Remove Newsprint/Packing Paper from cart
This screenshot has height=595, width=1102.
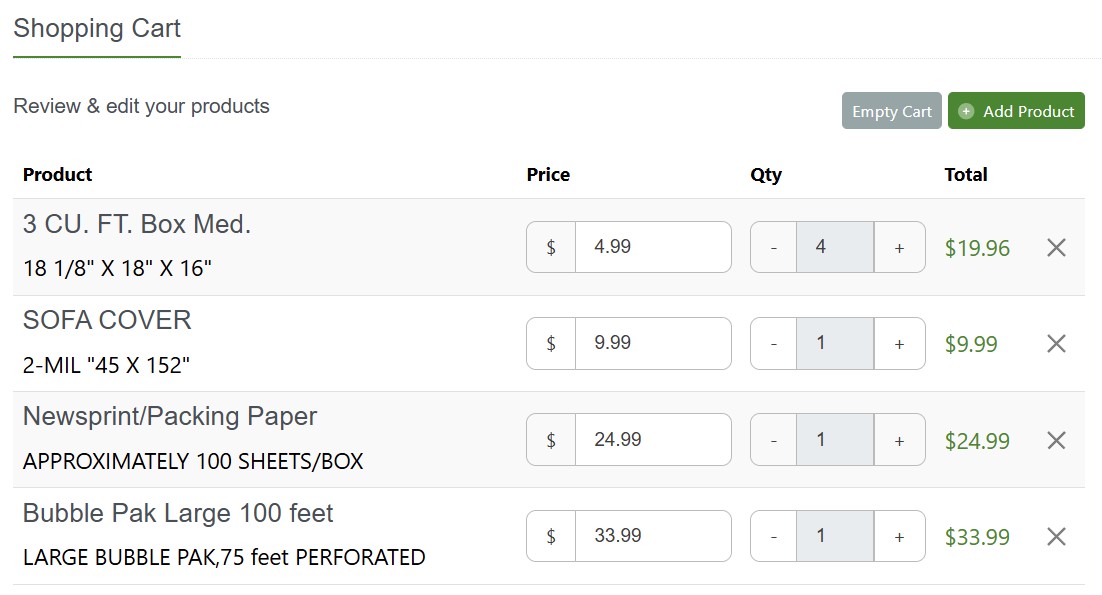click(1056, 440)
